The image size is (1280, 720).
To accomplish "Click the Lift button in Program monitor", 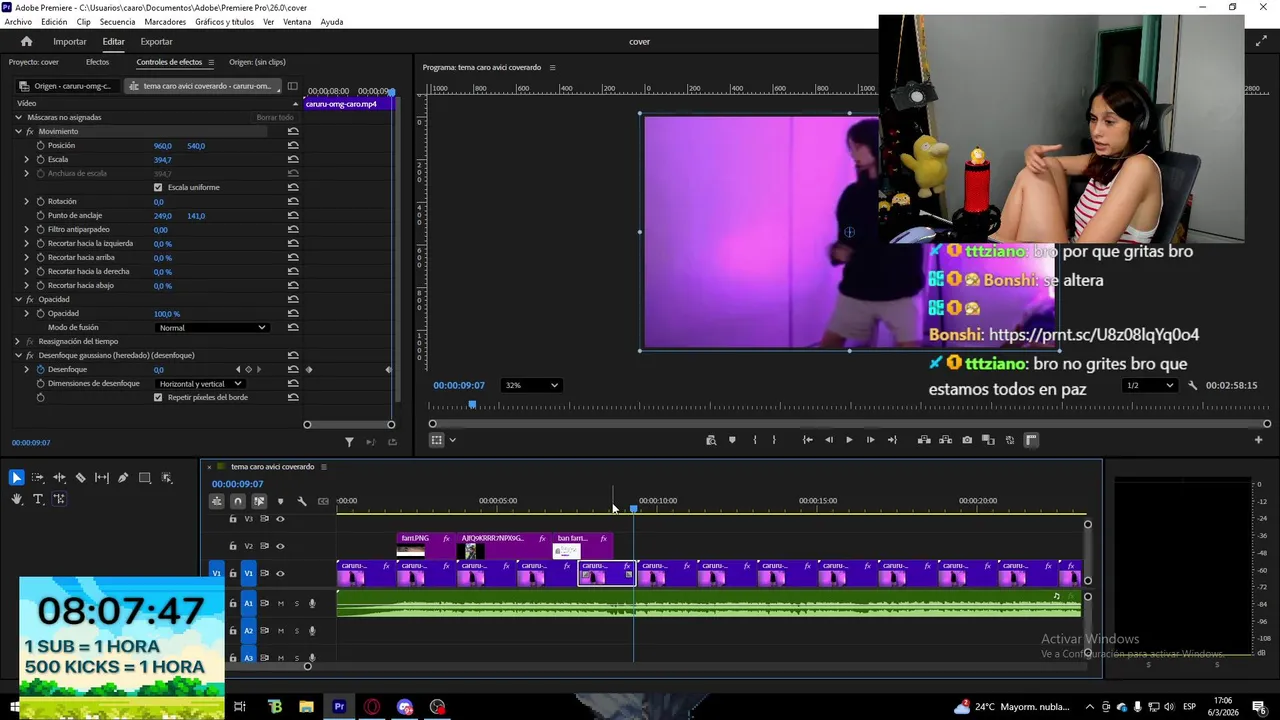I will [924, 440].
